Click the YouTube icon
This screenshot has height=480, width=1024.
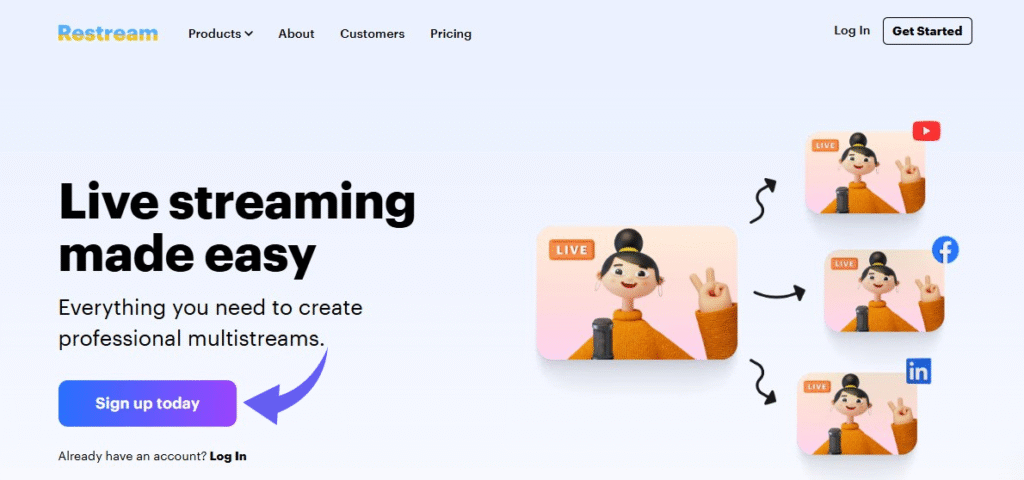pos(926,131)
